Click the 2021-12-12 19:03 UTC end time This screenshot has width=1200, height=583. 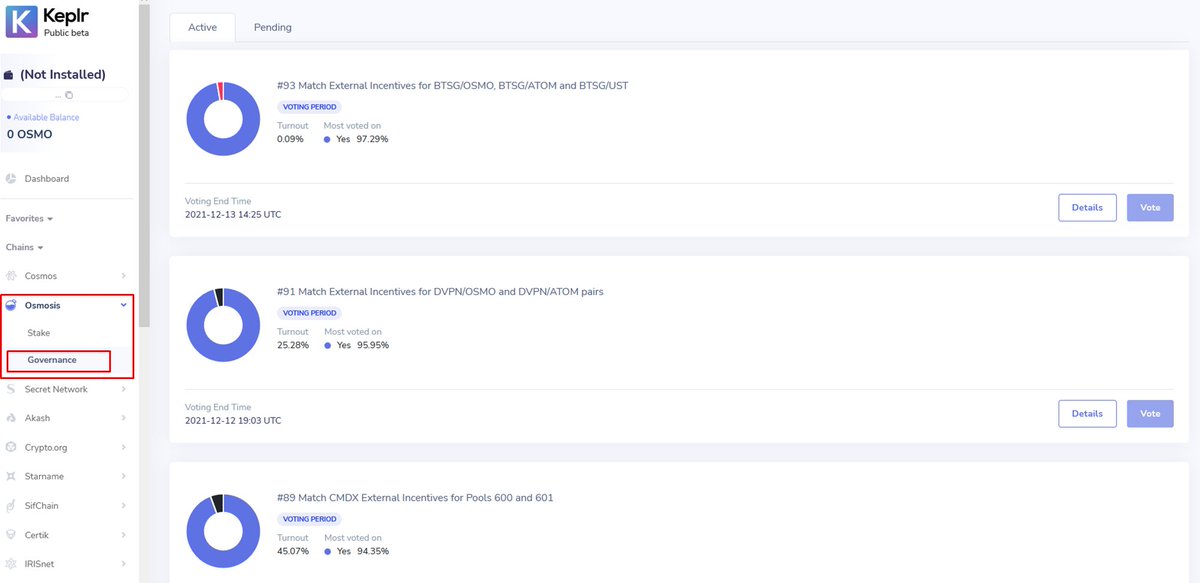tap(233, 421)
